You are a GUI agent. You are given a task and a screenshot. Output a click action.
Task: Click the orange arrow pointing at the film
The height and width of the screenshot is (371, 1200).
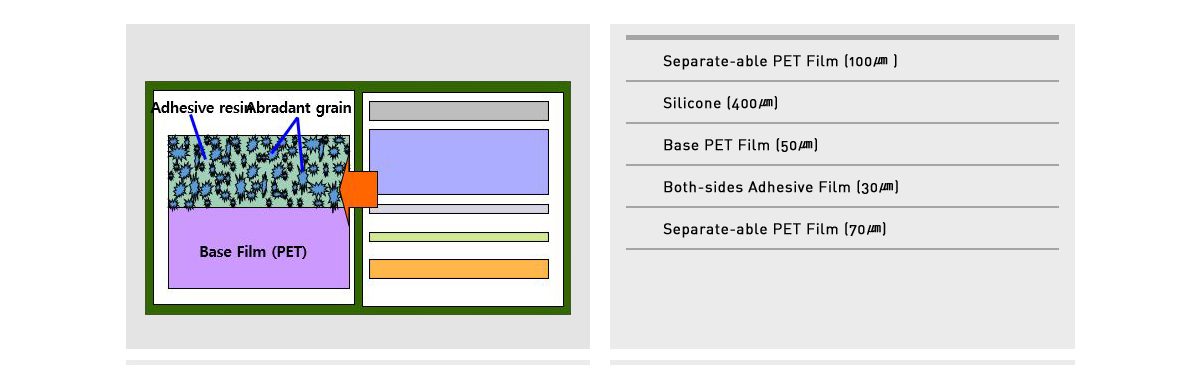pyautogui.click(x=359, y=190)
